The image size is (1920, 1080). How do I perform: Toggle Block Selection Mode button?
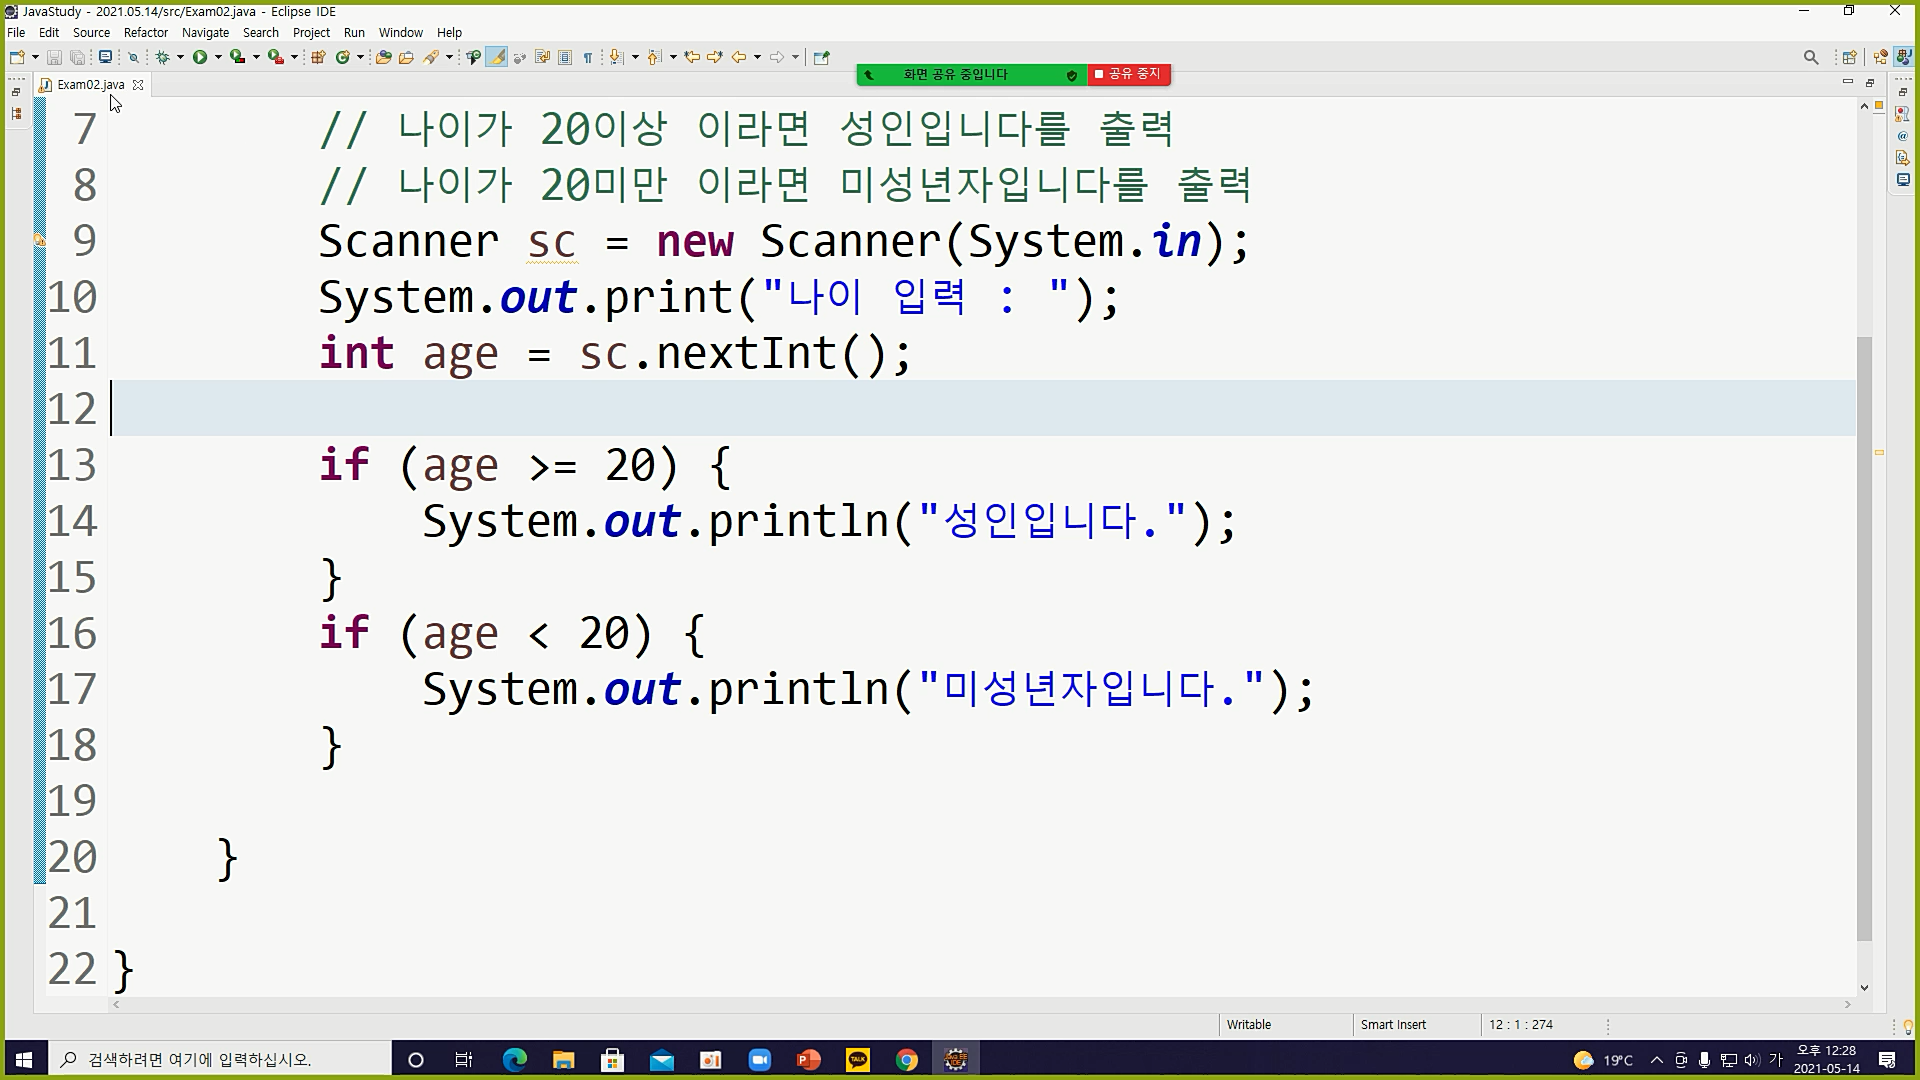coord(565,57)
